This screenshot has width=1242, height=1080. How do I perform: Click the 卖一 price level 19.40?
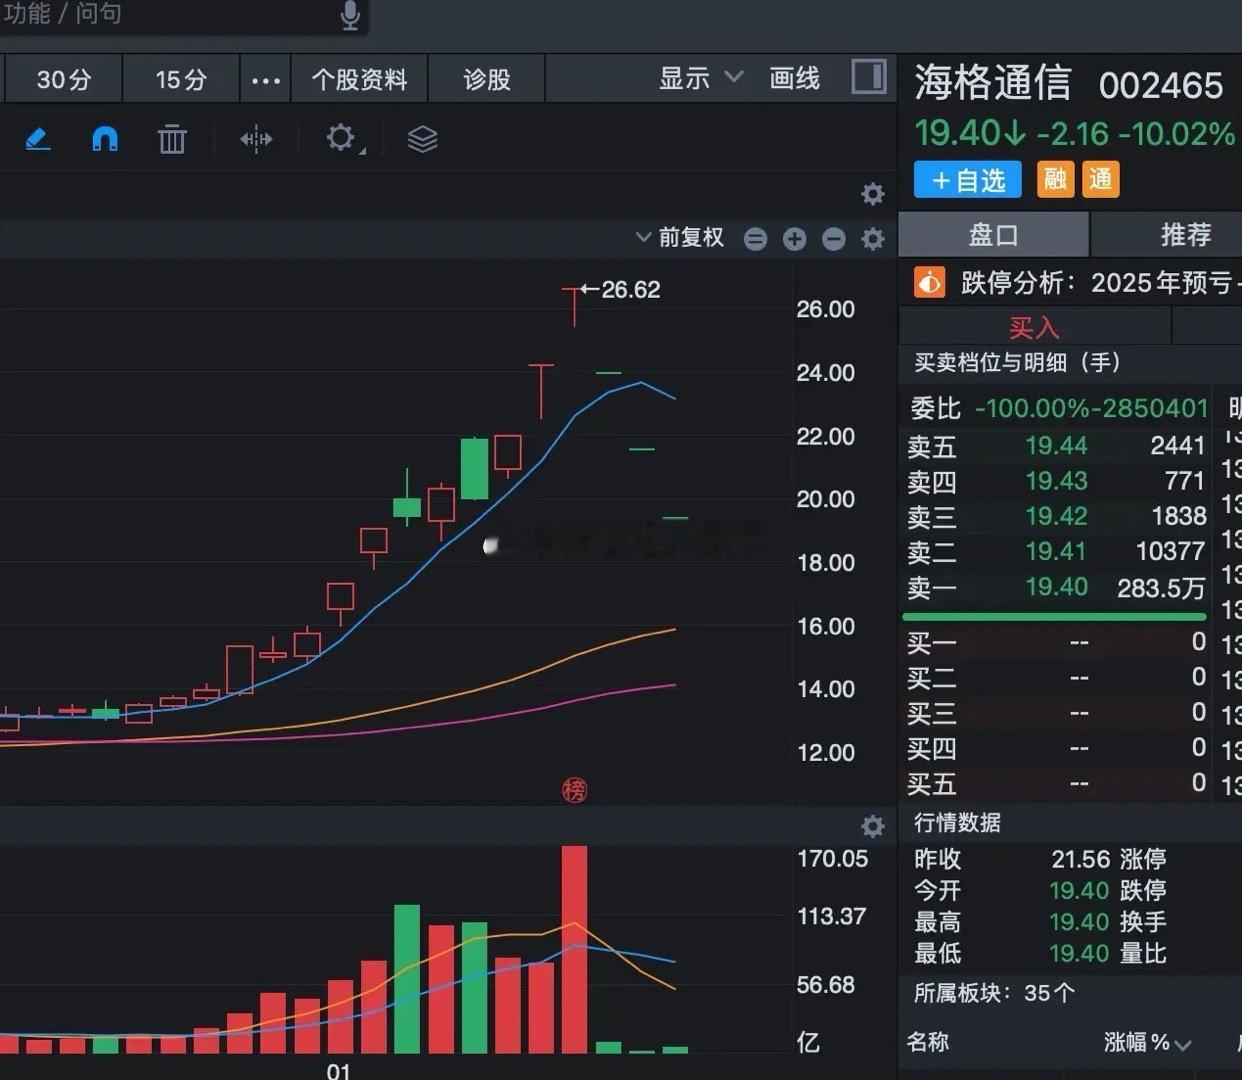1056,589
